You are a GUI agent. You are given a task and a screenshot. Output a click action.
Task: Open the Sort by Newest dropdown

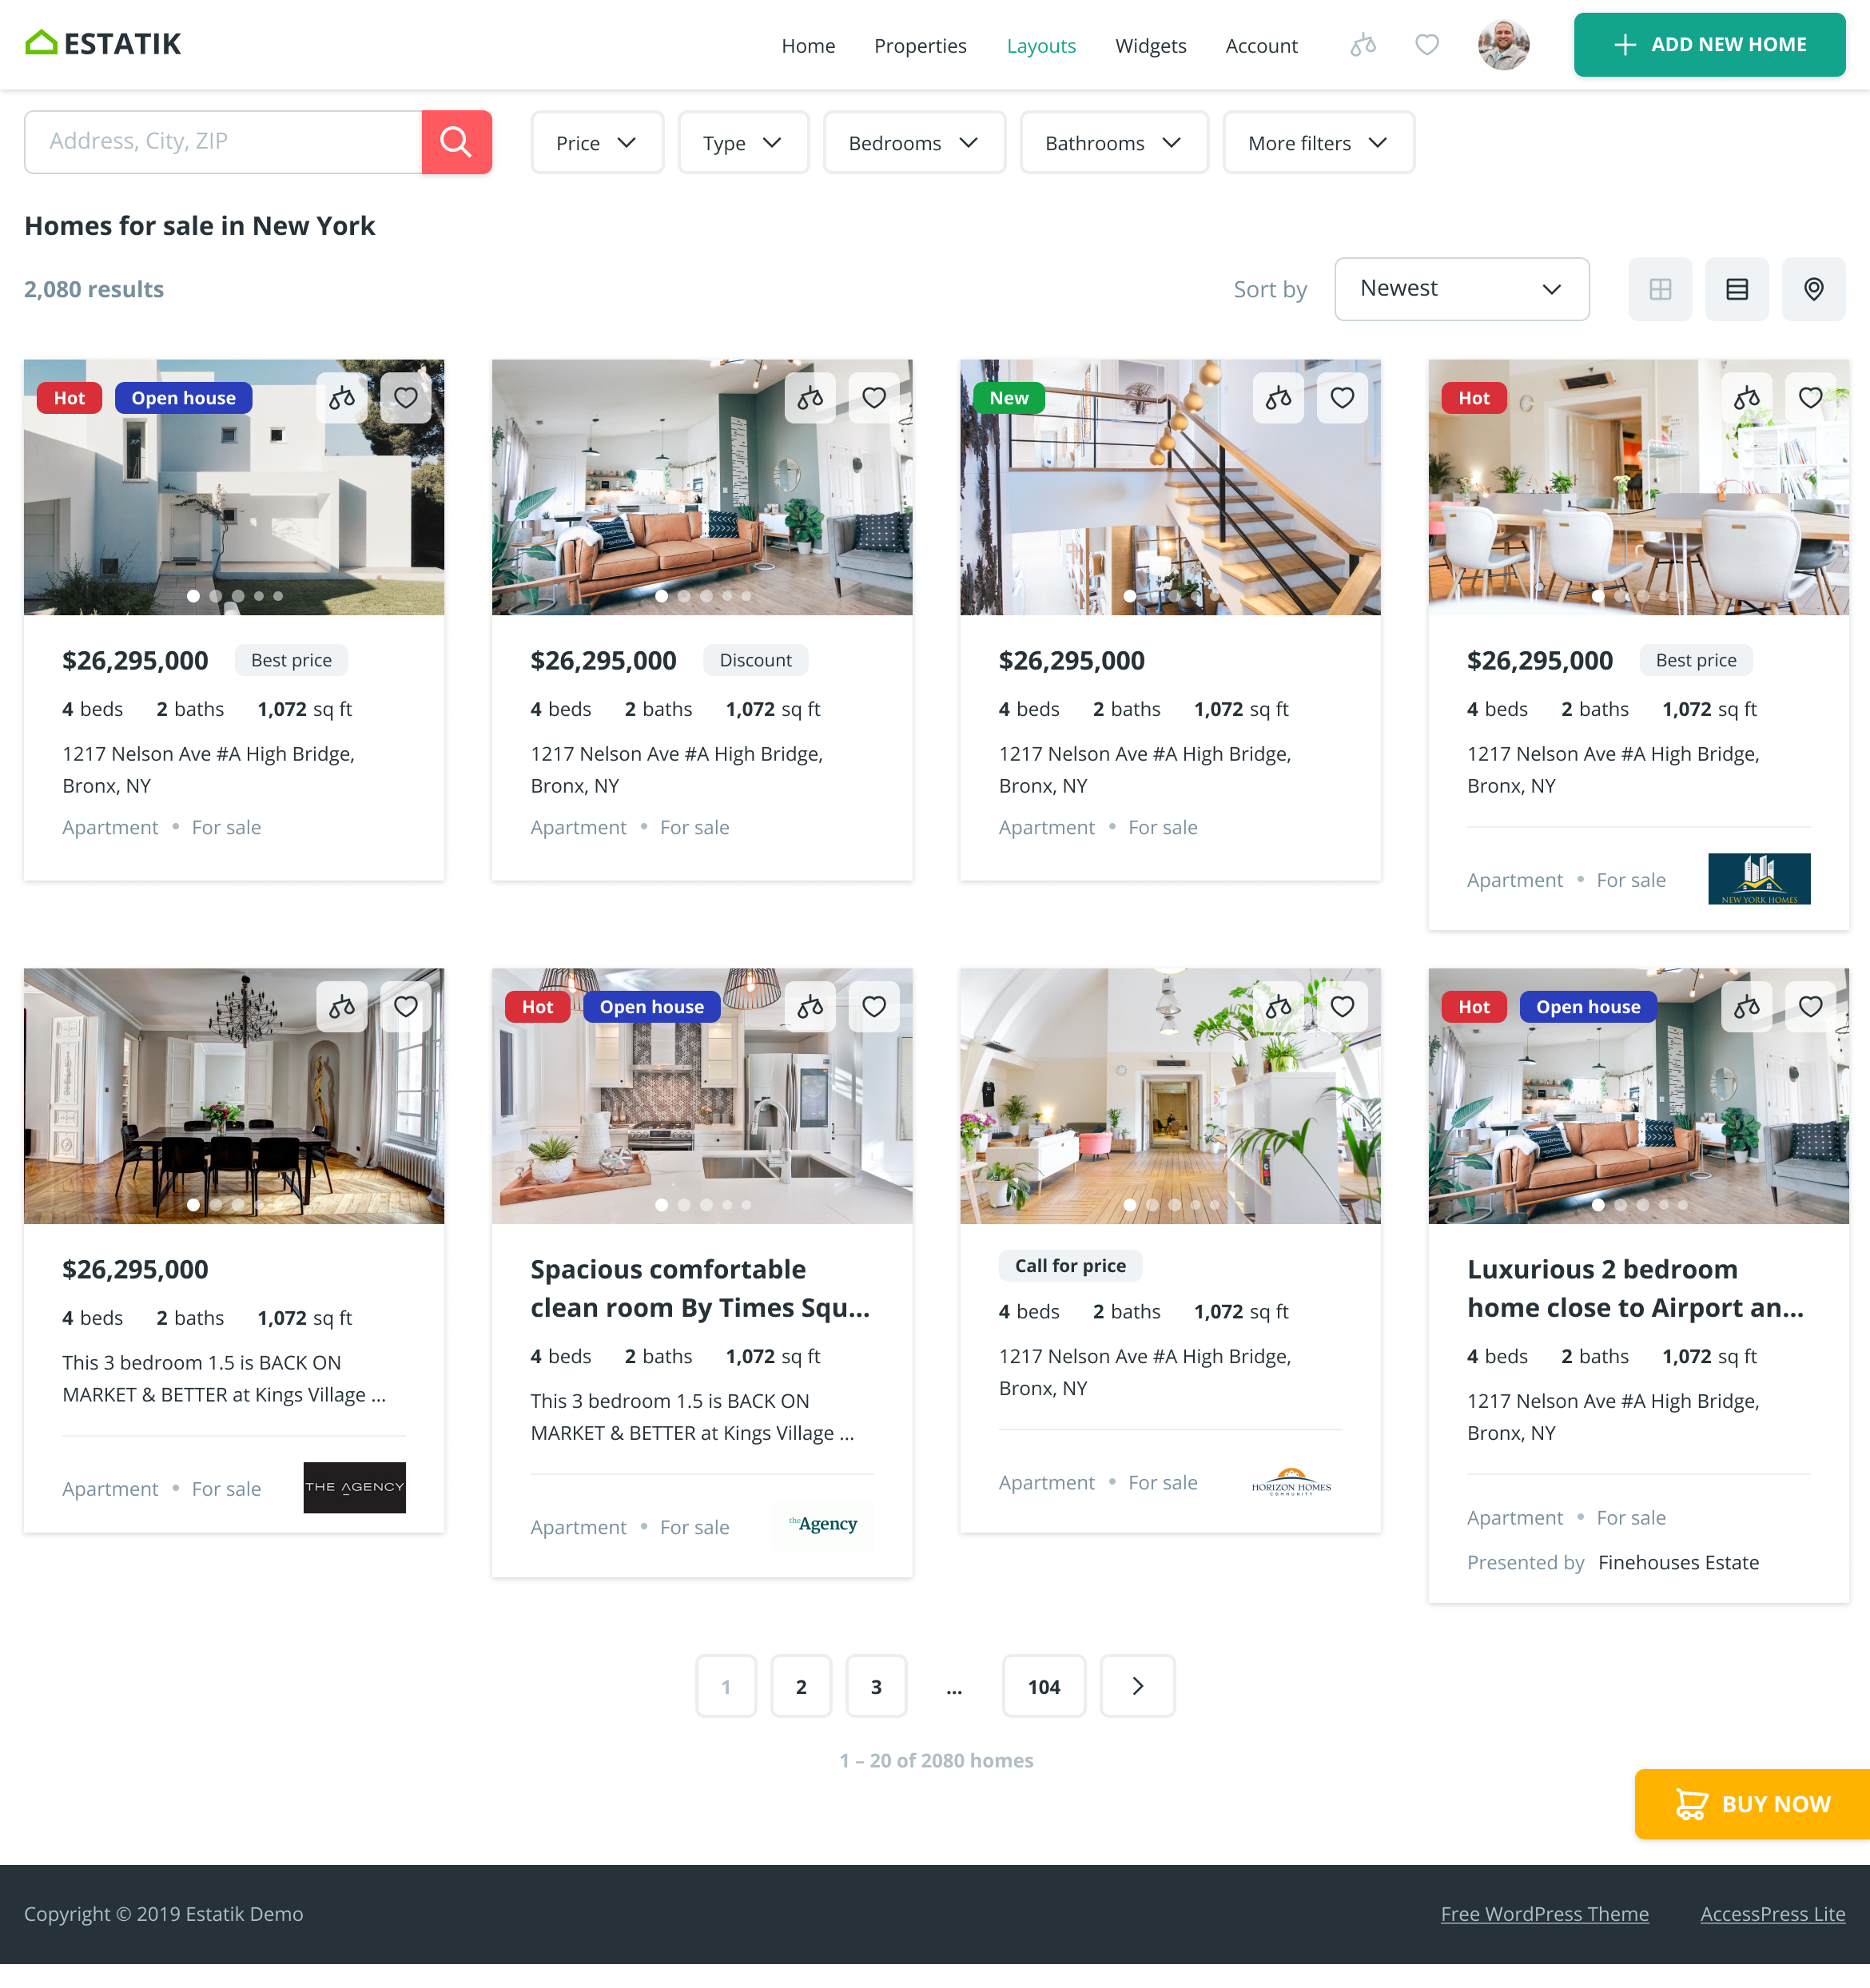[x=1461, y=289]
